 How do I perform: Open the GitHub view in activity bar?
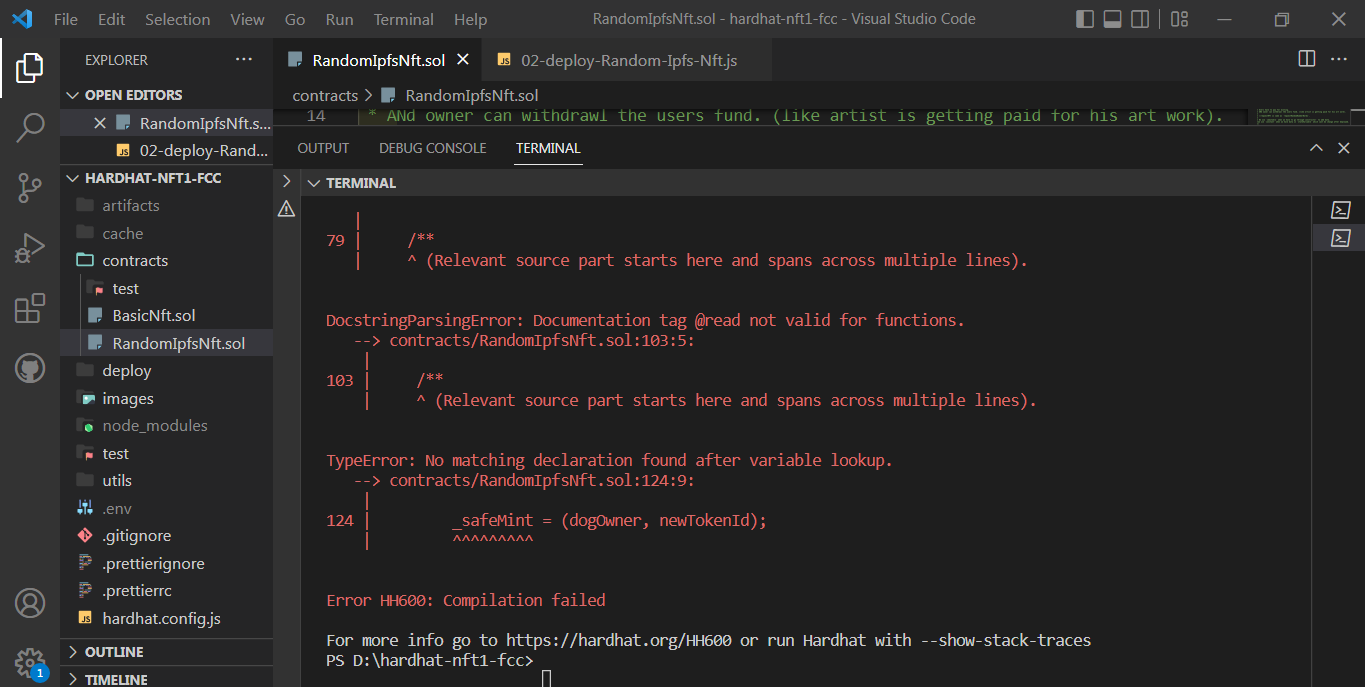29,368
